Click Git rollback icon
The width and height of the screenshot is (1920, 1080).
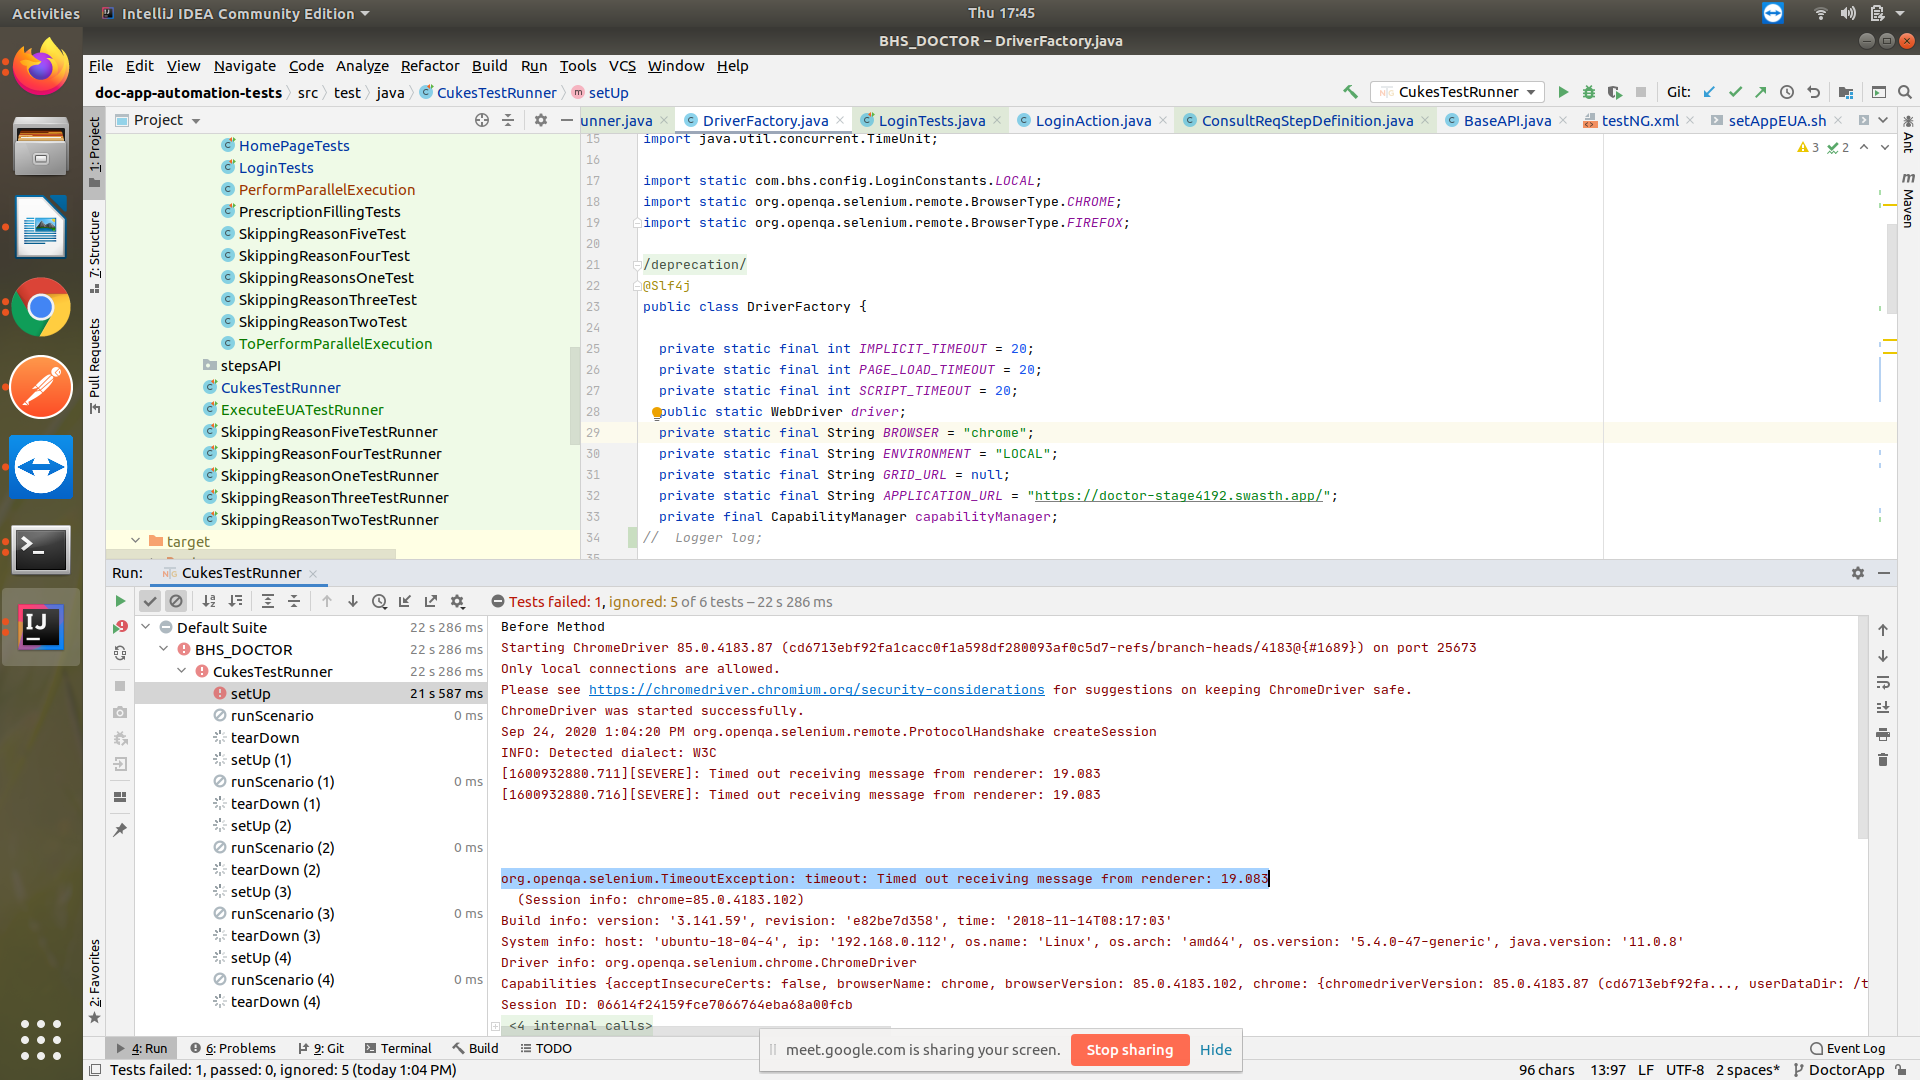click(x=1813, y=92)
